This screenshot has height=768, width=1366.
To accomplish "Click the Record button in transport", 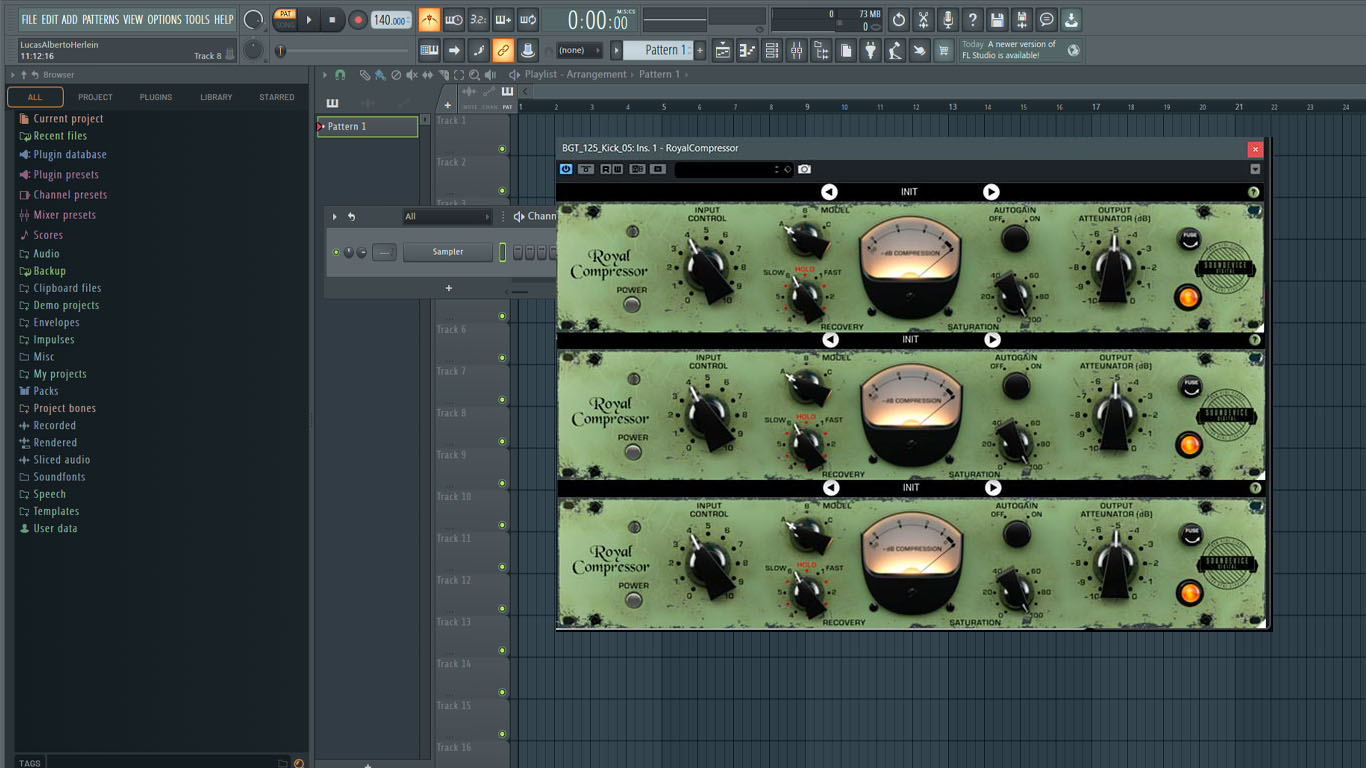I will point(358,19).
